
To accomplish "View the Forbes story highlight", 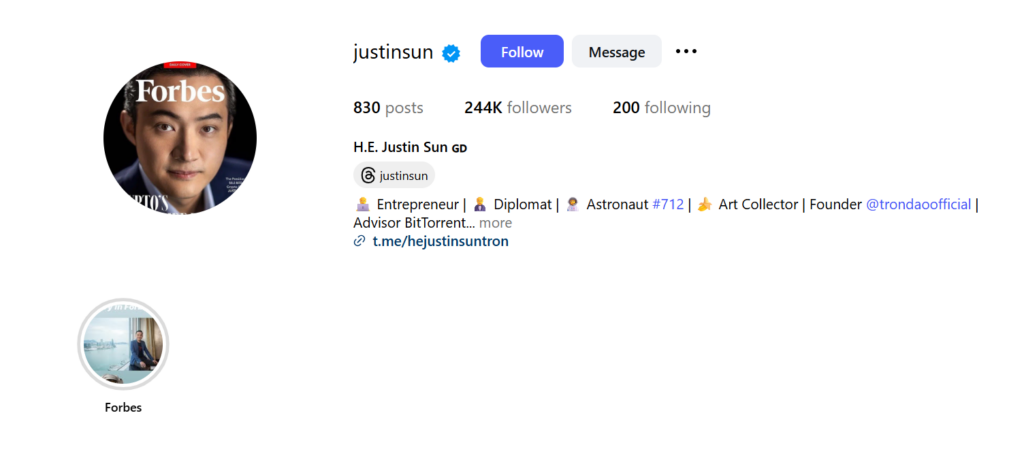I will [123, 344].
